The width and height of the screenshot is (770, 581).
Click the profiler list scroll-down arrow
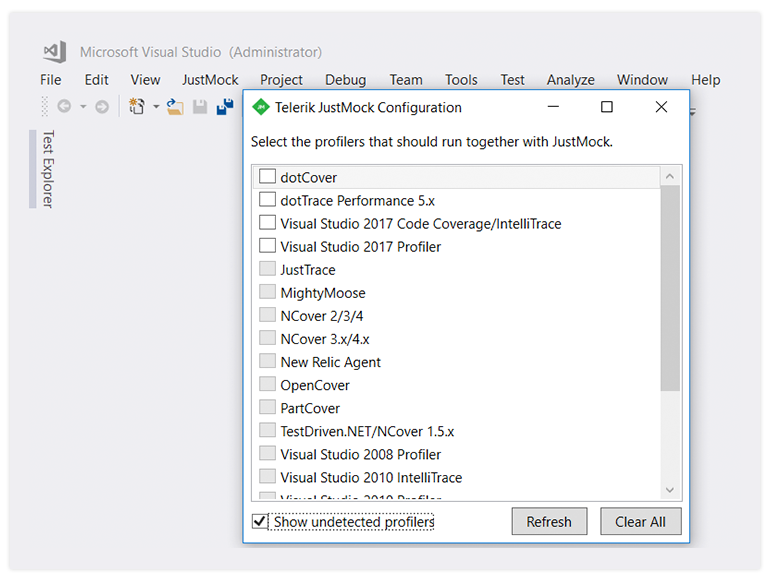pos(670,490)
